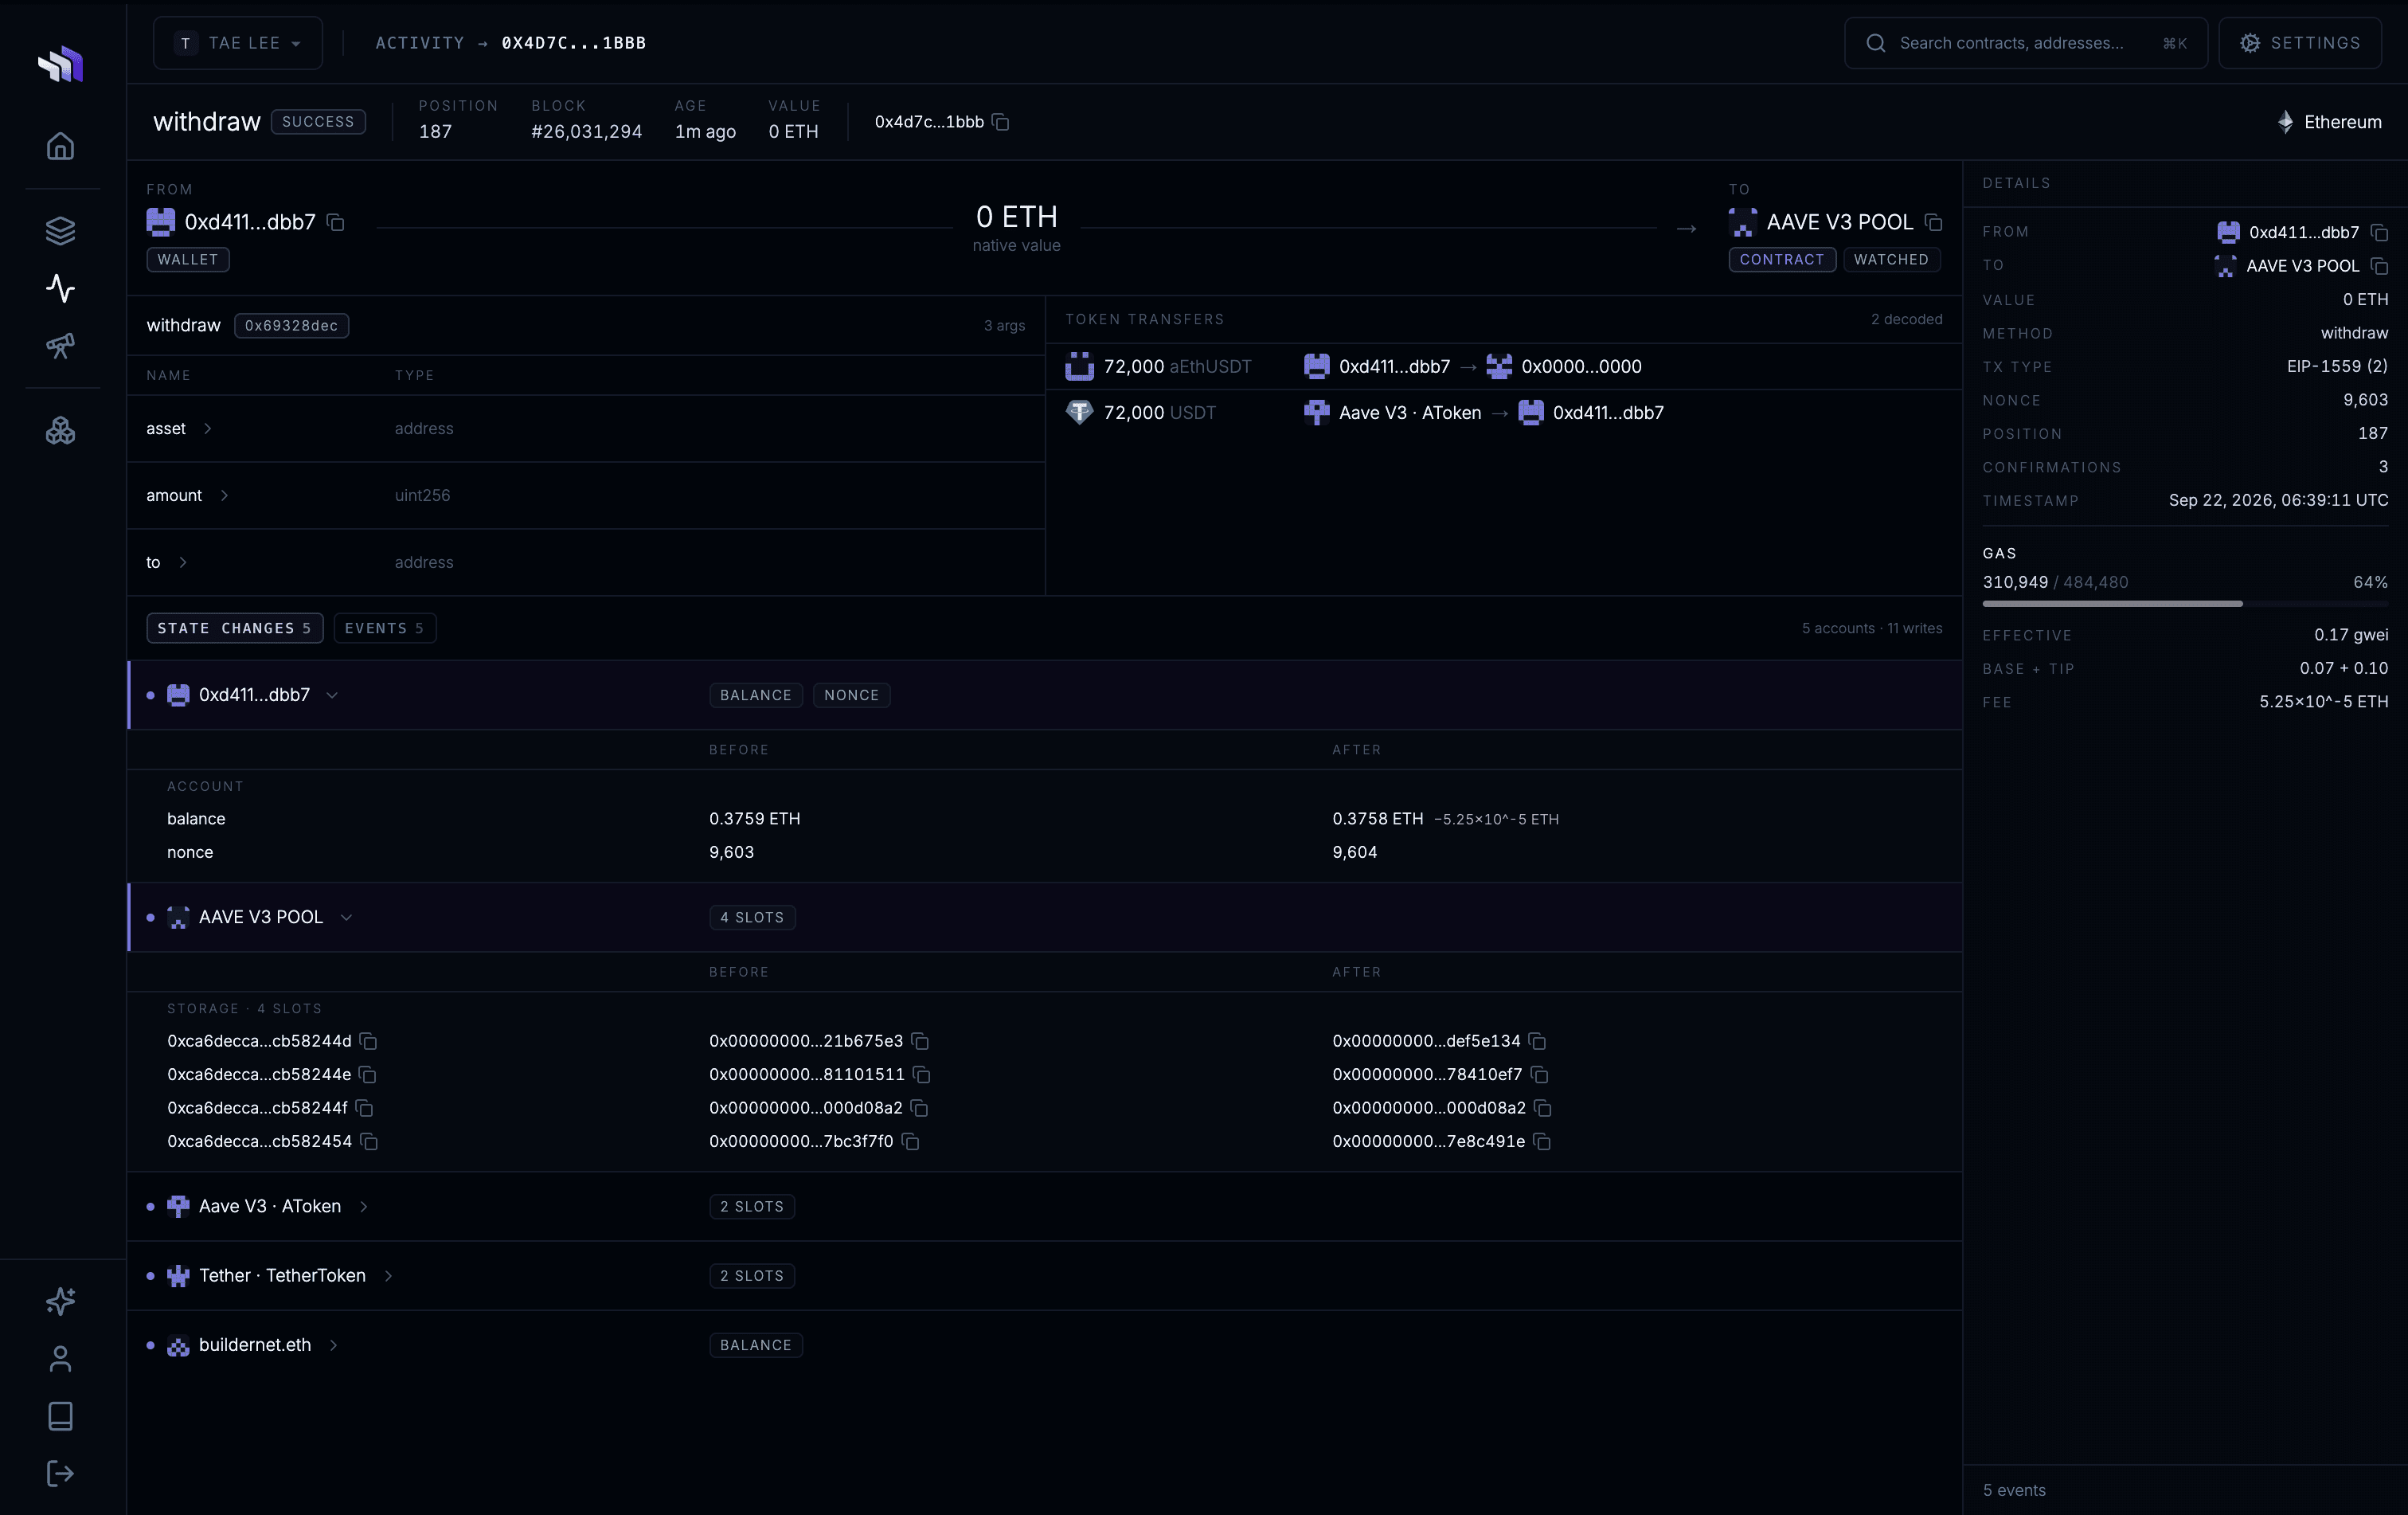
Task: Open Settings
Action: tap(2300, 43)
